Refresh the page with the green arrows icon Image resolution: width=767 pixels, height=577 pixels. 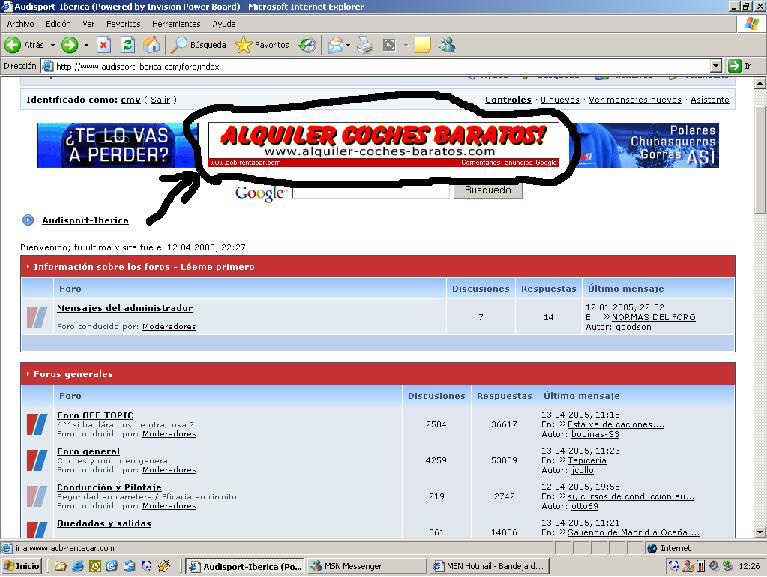128,45
